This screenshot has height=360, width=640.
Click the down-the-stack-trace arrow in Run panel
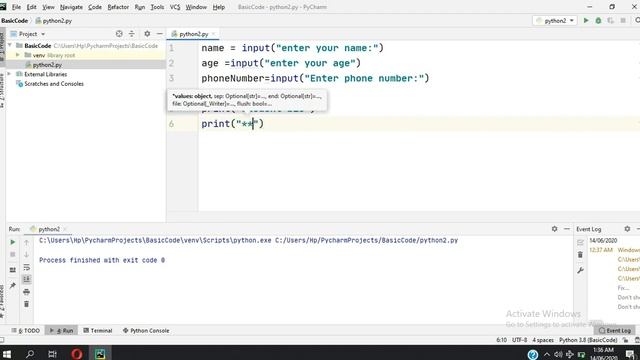click(x=27, y=255)
